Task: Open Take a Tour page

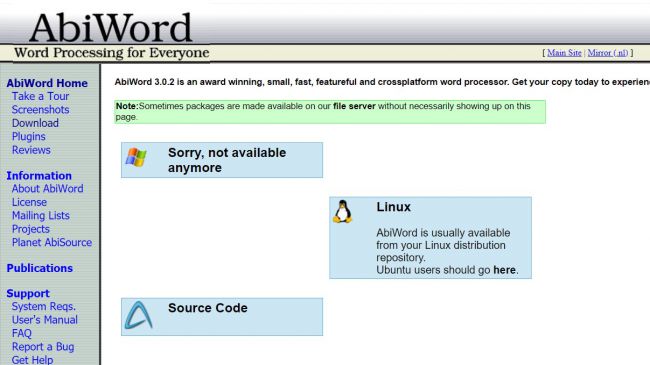Action: pos(40,96)
